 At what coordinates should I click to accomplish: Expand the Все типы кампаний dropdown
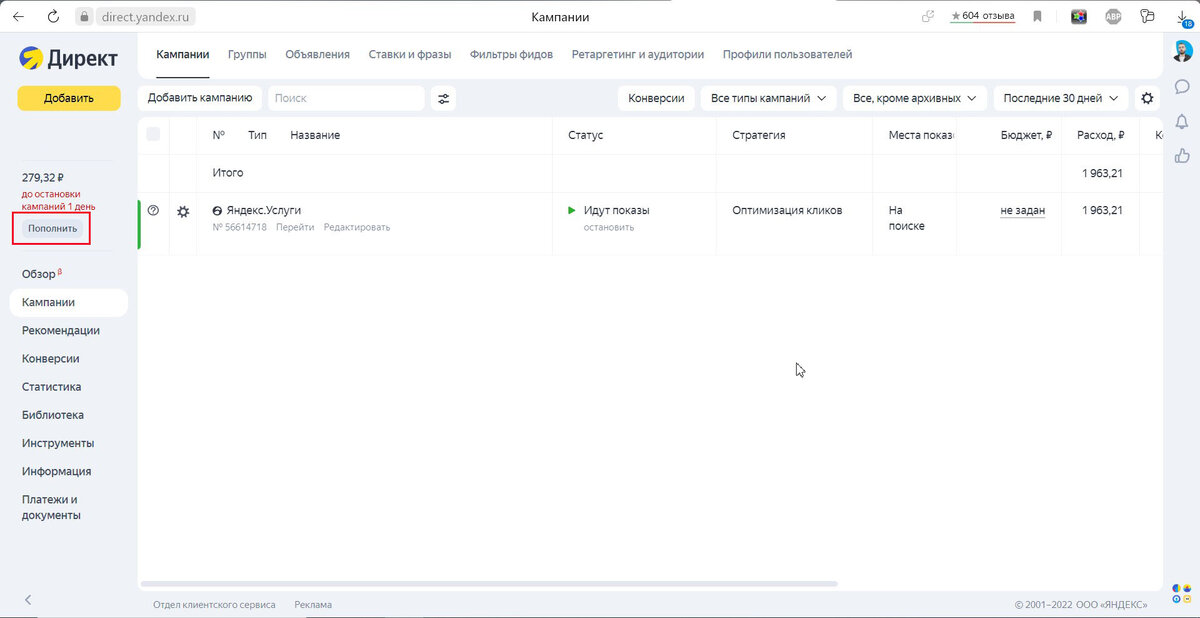click(768, 98)
